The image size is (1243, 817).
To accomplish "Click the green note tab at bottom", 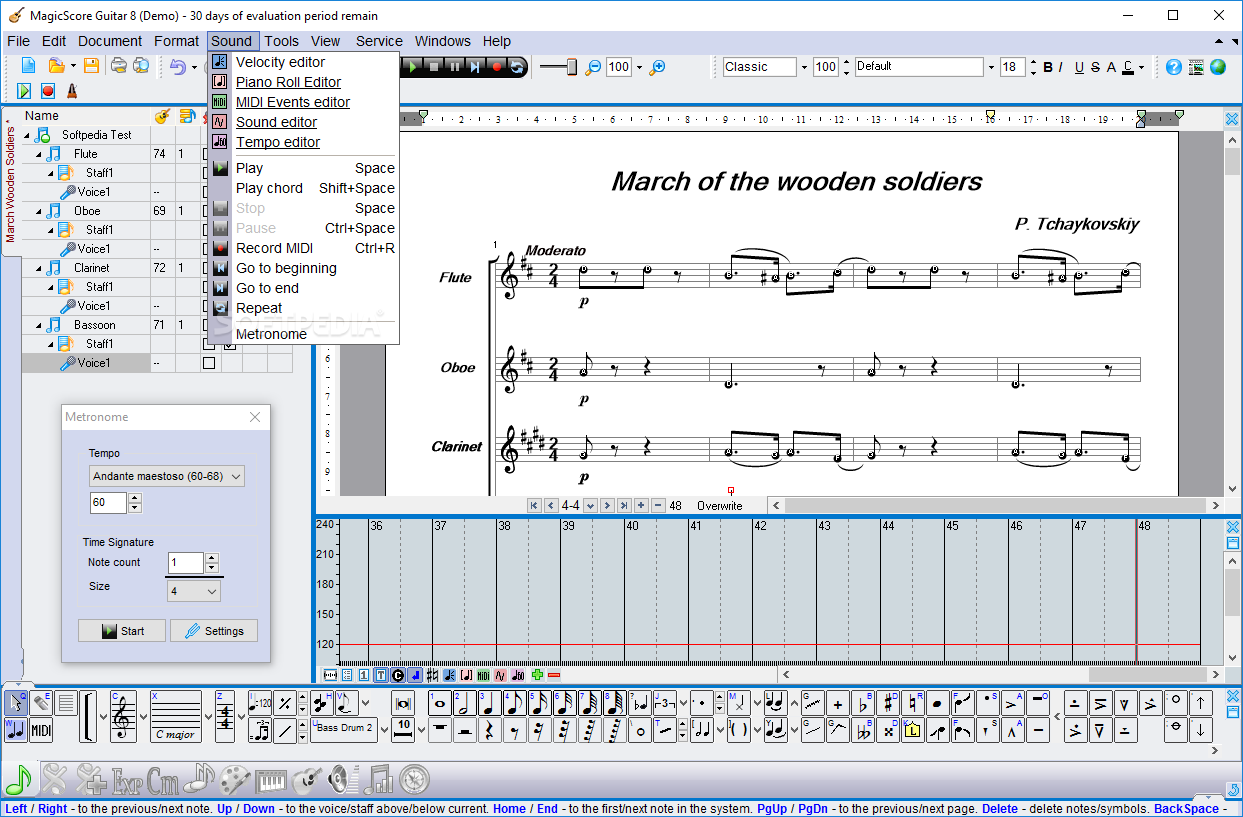I will [x=19, y=778].
